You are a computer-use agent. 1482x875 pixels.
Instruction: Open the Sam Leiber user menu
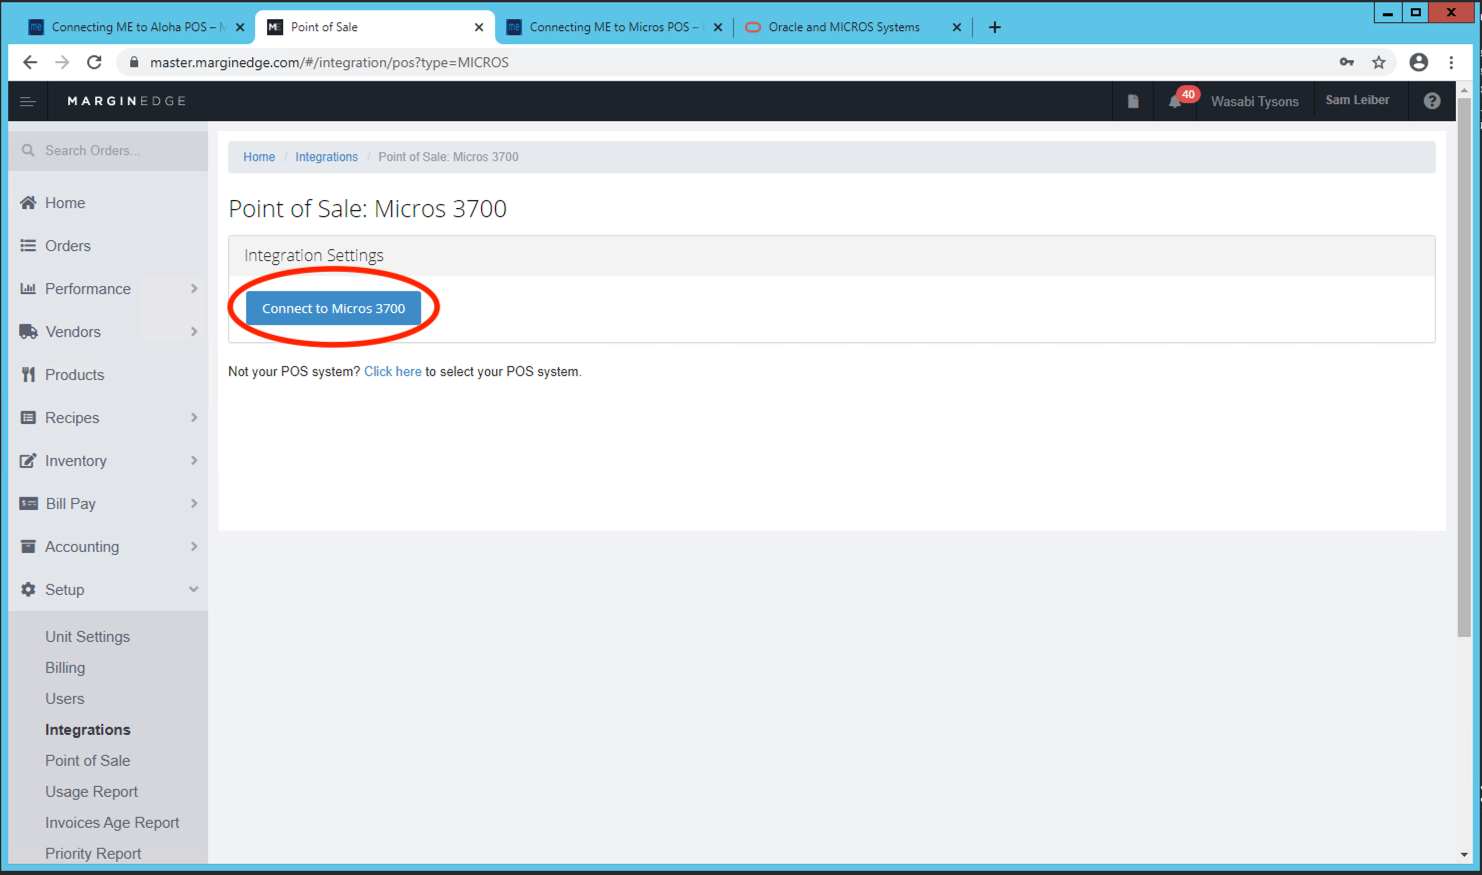point(1357,100)
